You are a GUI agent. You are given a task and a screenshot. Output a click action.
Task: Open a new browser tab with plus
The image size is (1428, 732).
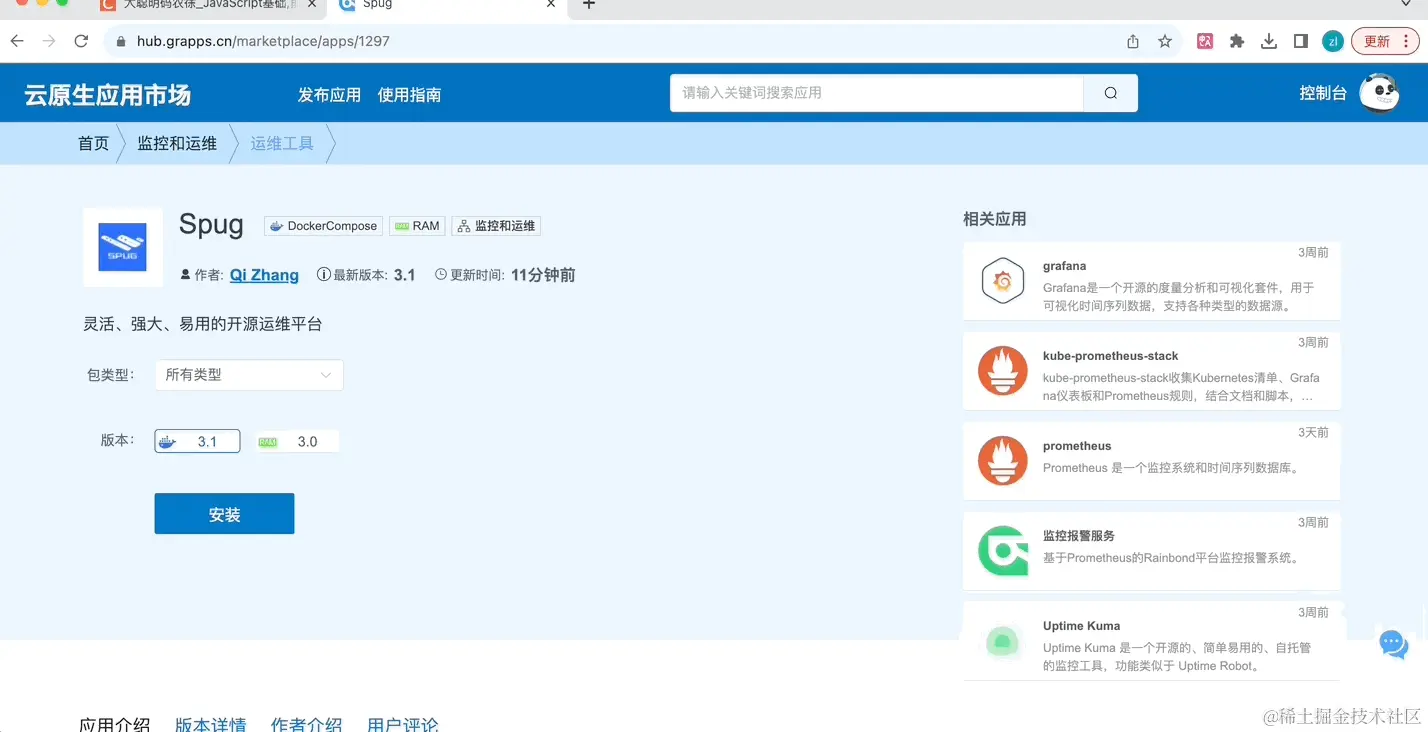pos(589,5)
